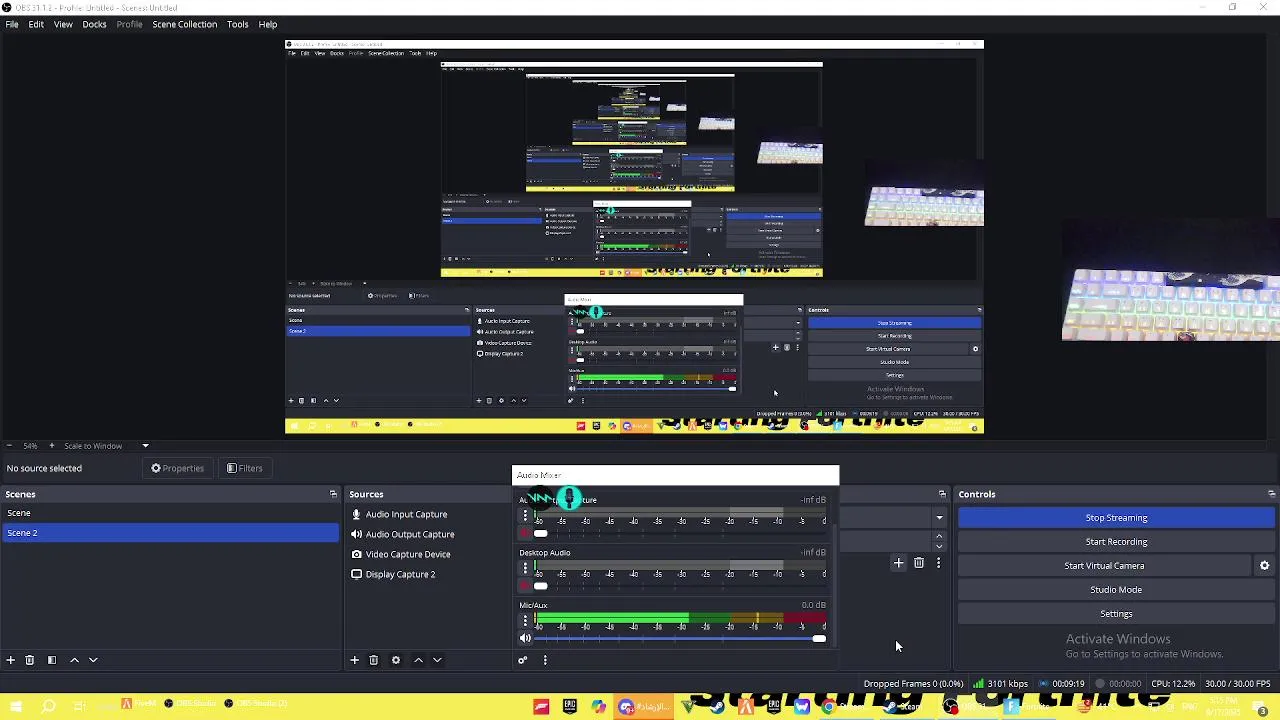Image resolution: width=1280 pixels, height=720 pixels.
Task: Zoom out preview minus button
Action: [x=9, y=446]
